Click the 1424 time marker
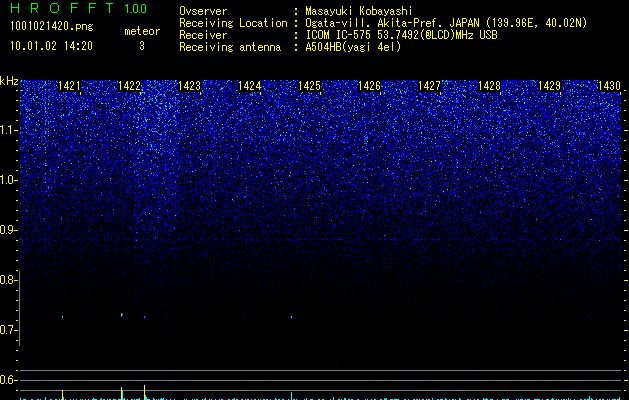629x400 pixels. pos(250,86)
